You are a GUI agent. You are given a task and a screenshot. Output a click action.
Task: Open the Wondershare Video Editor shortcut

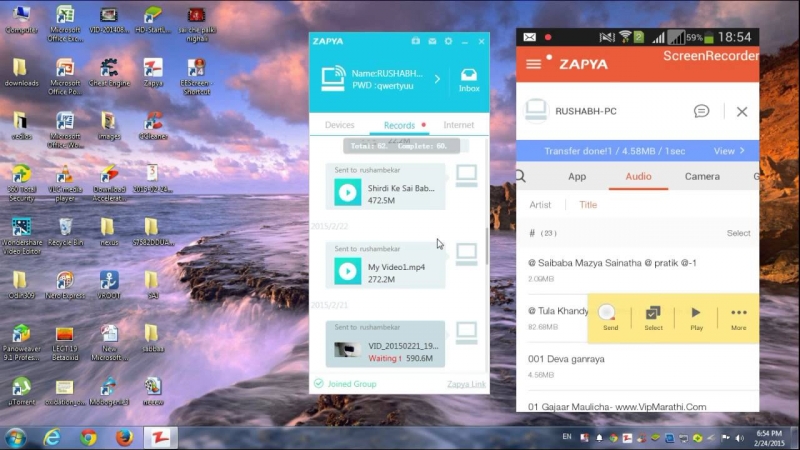click(x=21, y=236)
